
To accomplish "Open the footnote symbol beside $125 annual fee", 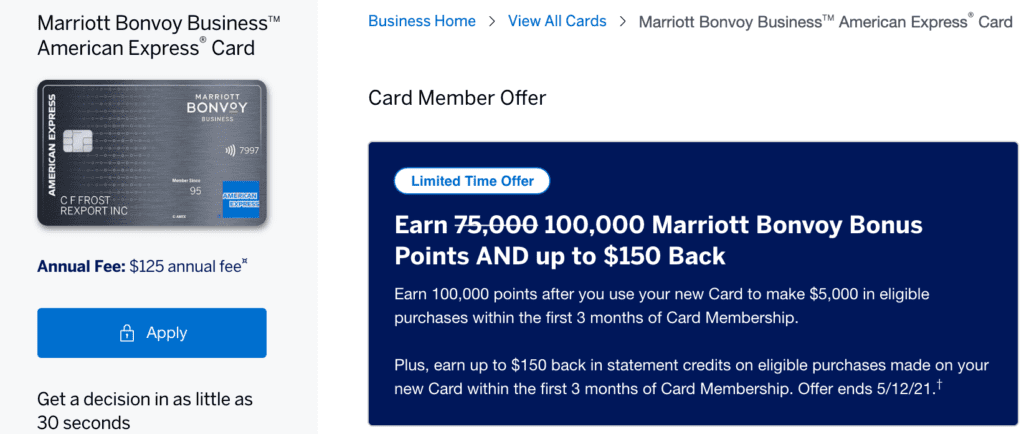I will pyautogui.click(x=243, y=264).
